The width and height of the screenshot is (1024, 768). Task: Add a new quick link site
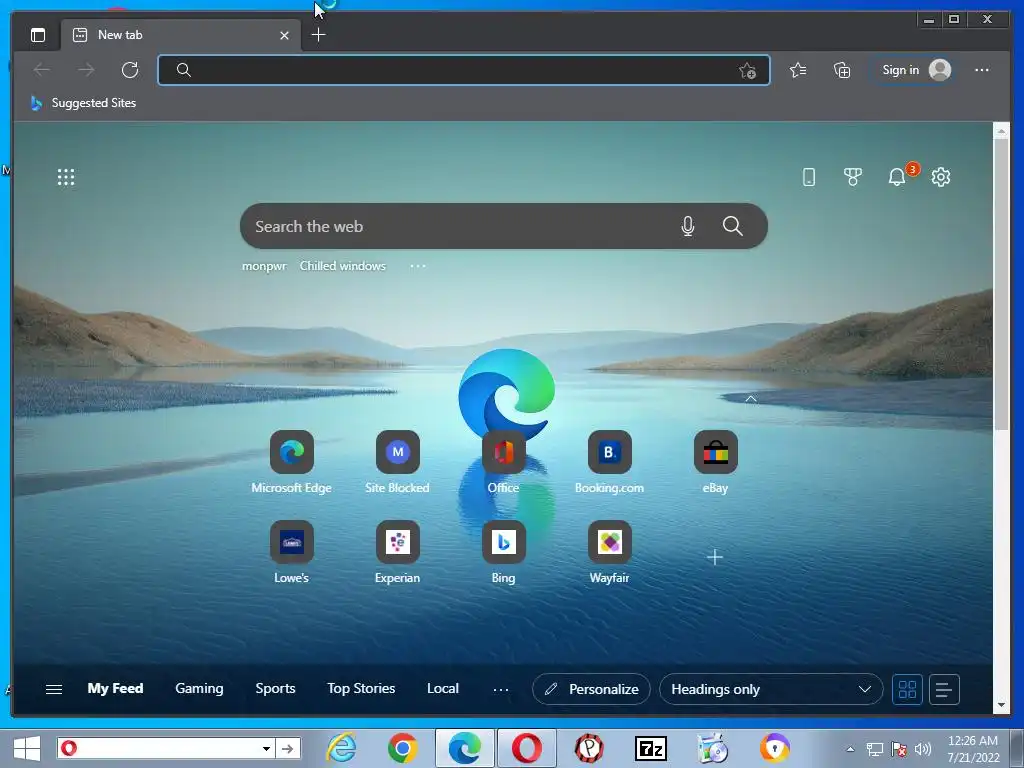pos(715,557)
